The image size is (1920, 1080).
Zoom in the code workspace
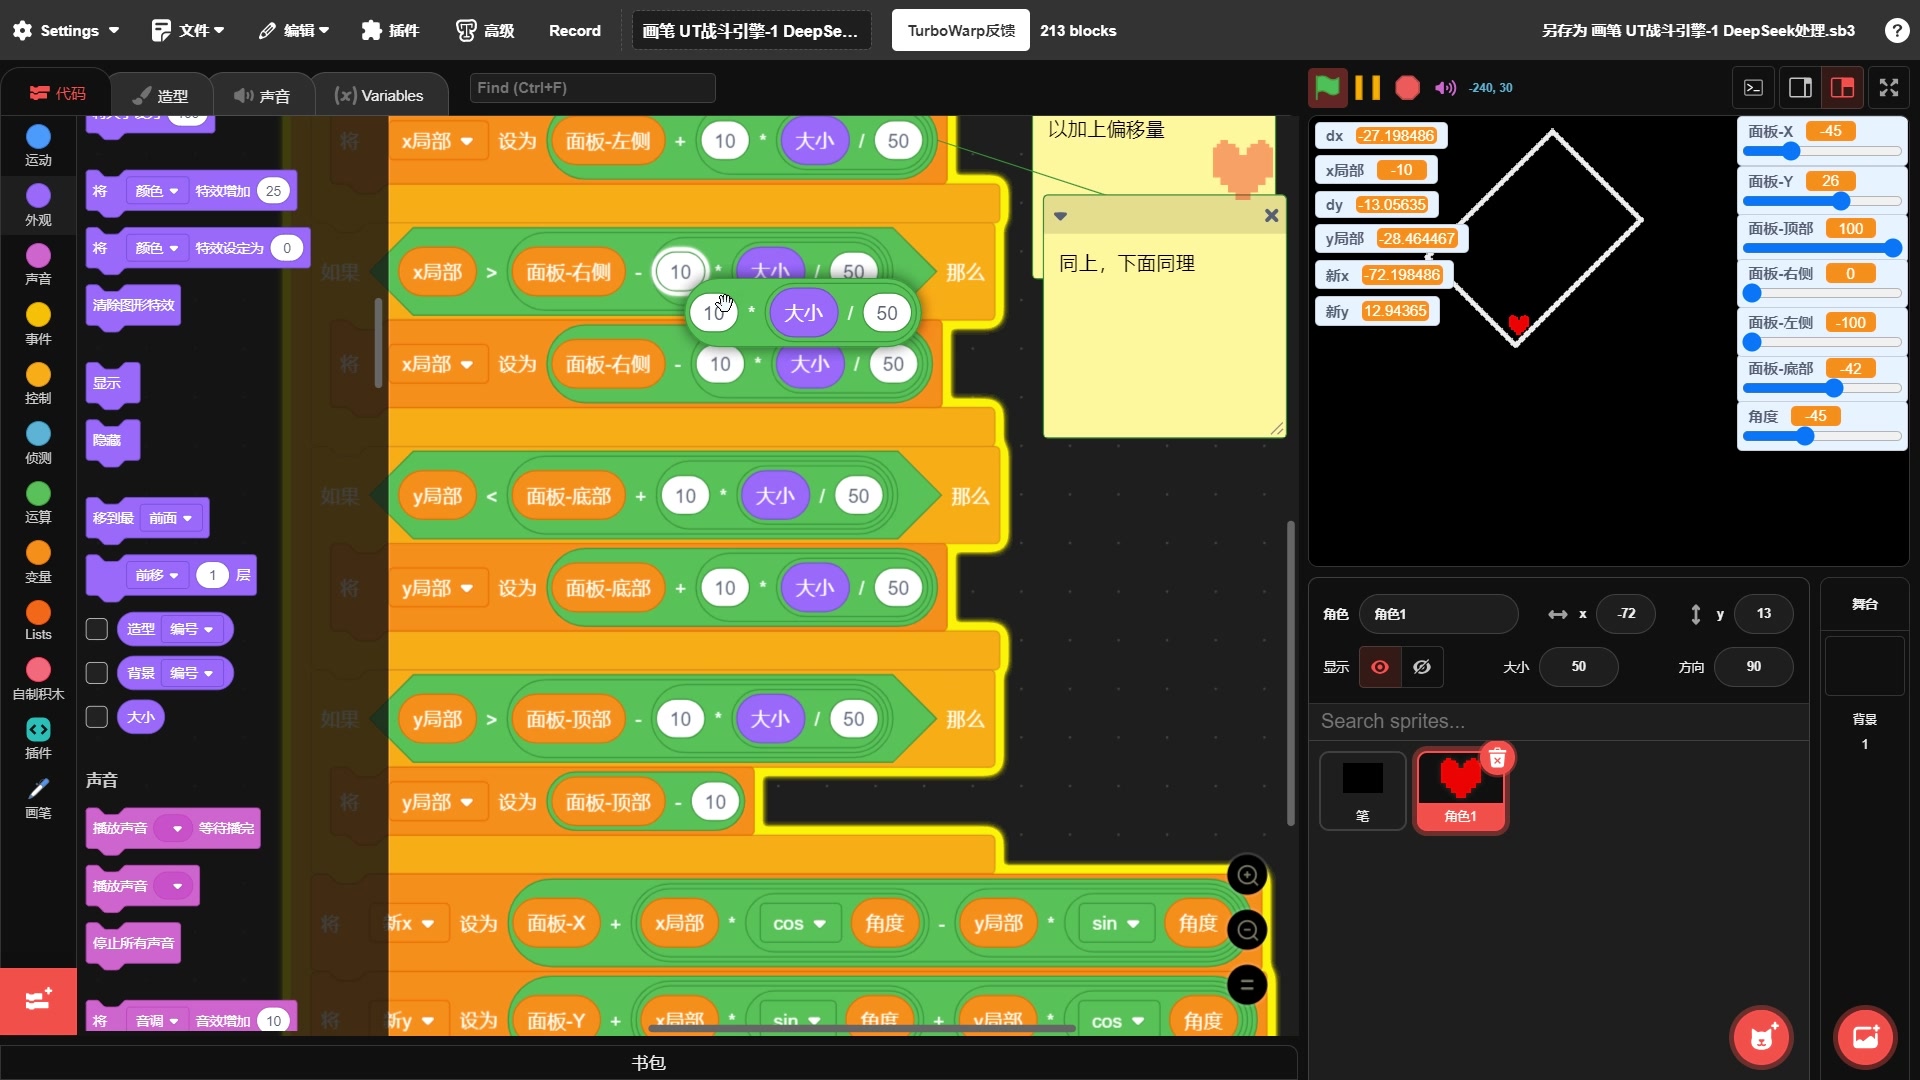[x=1247, y=876]
